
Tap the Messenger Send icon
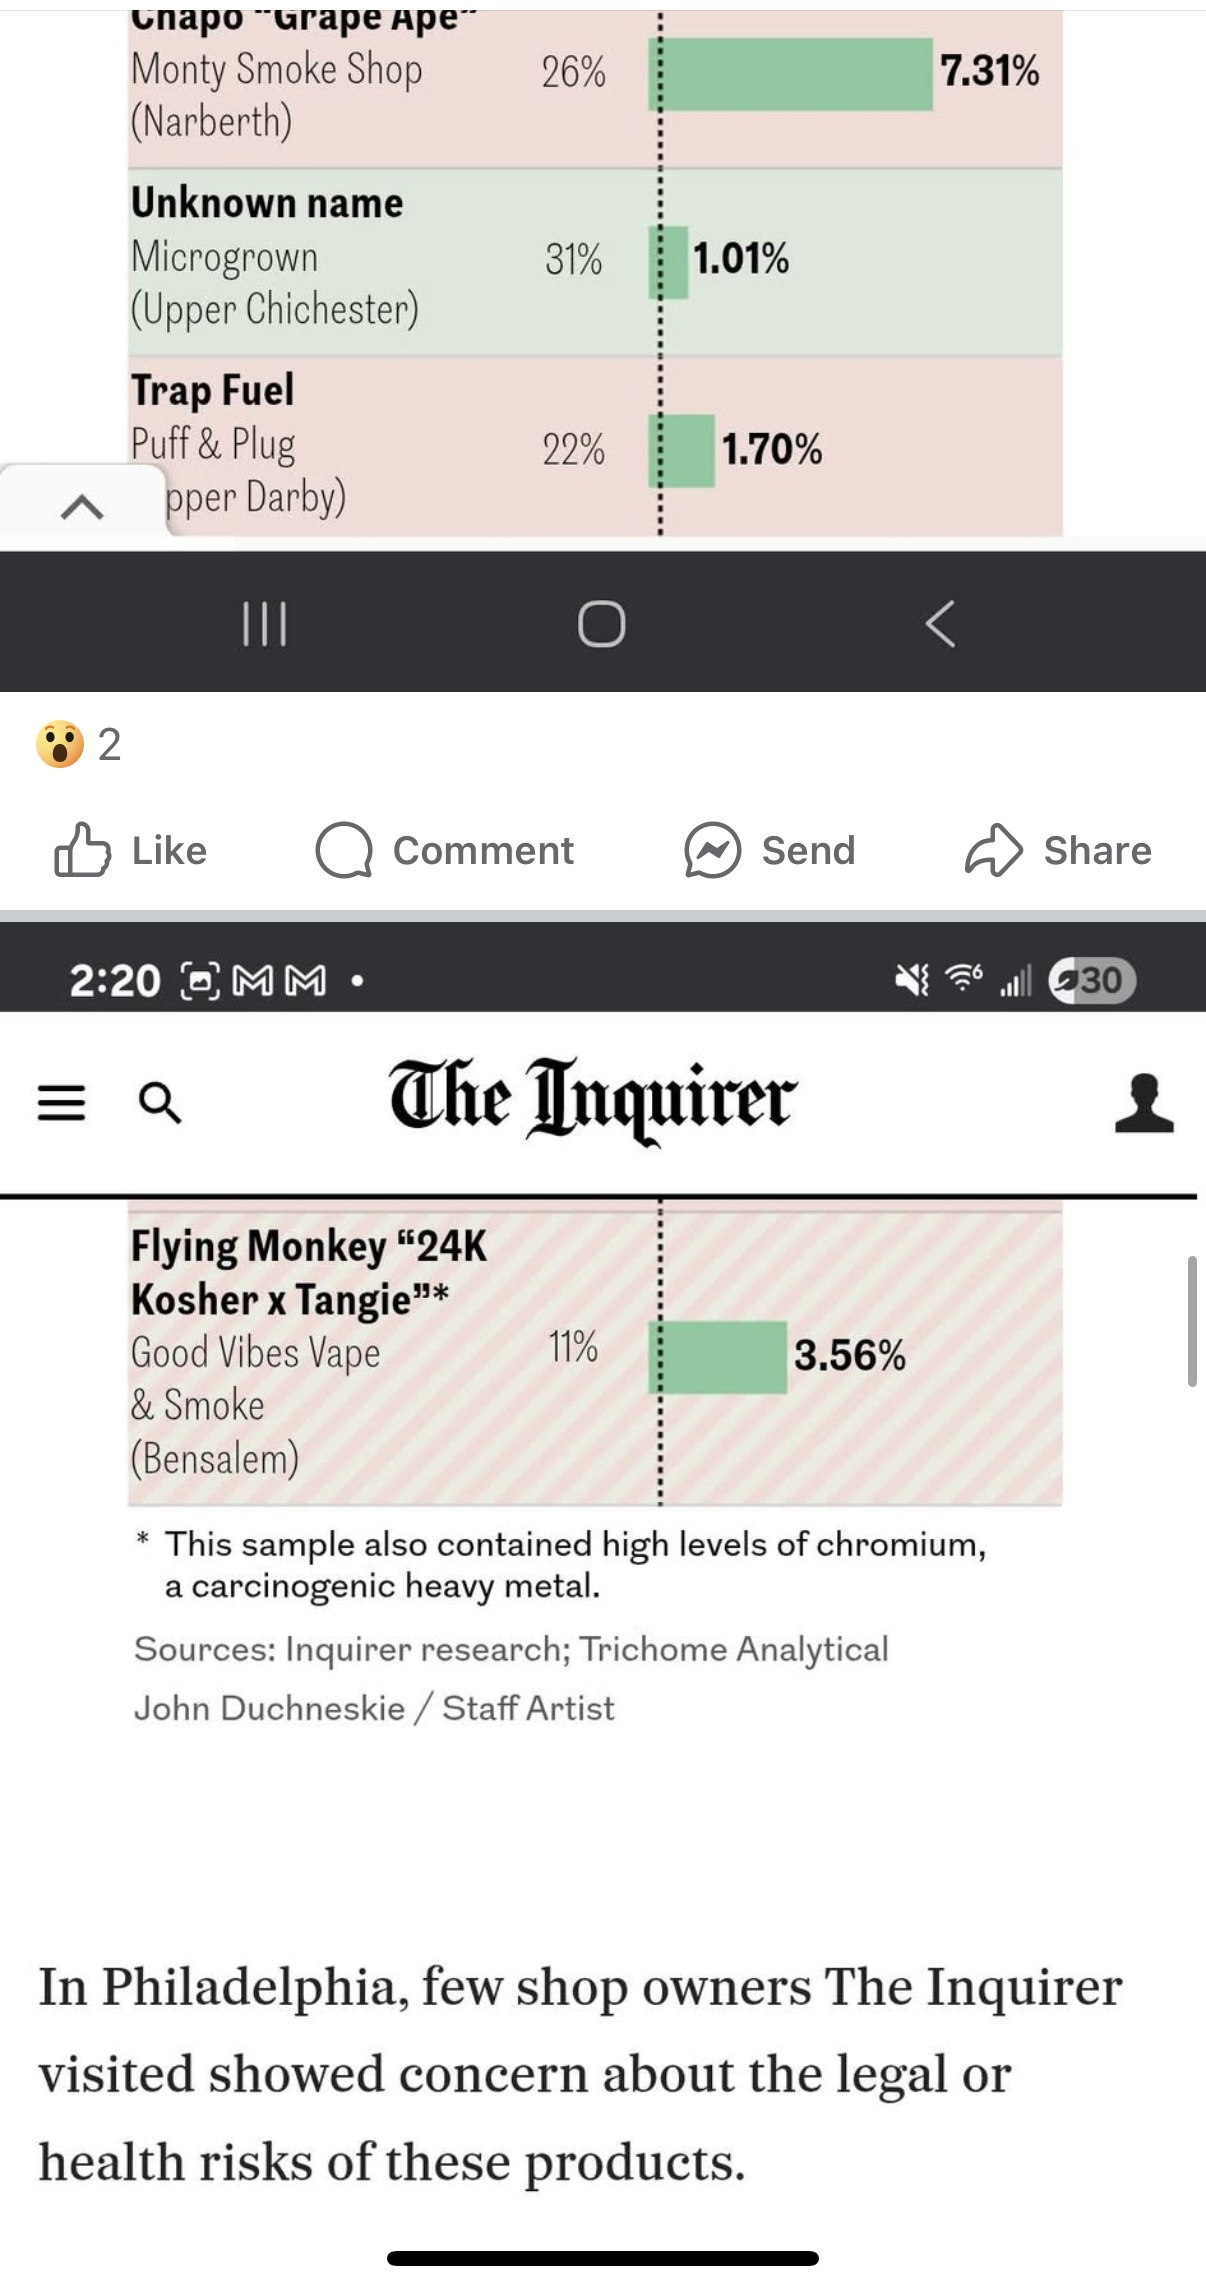[x=712, y=850]
